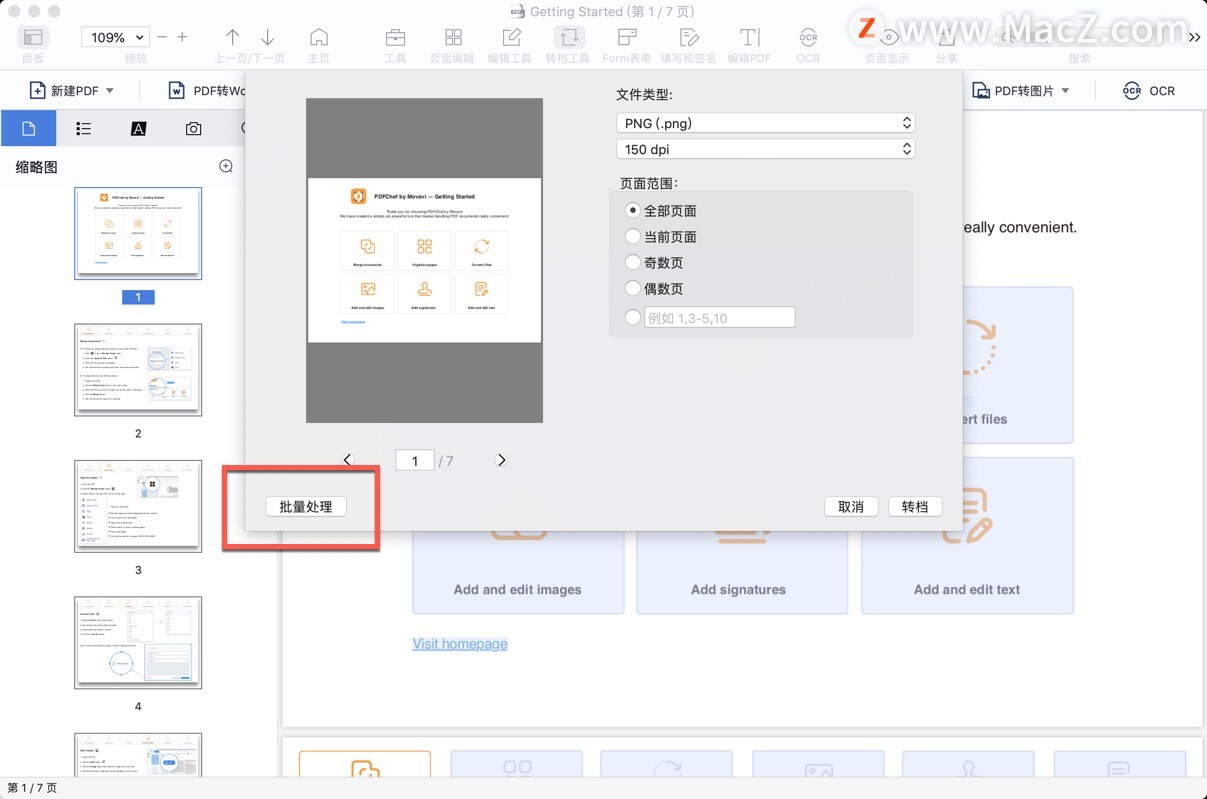This screenshot has height=799, width=1207.
Task: Open the Visit homepage link
Action: coord(460,644)
